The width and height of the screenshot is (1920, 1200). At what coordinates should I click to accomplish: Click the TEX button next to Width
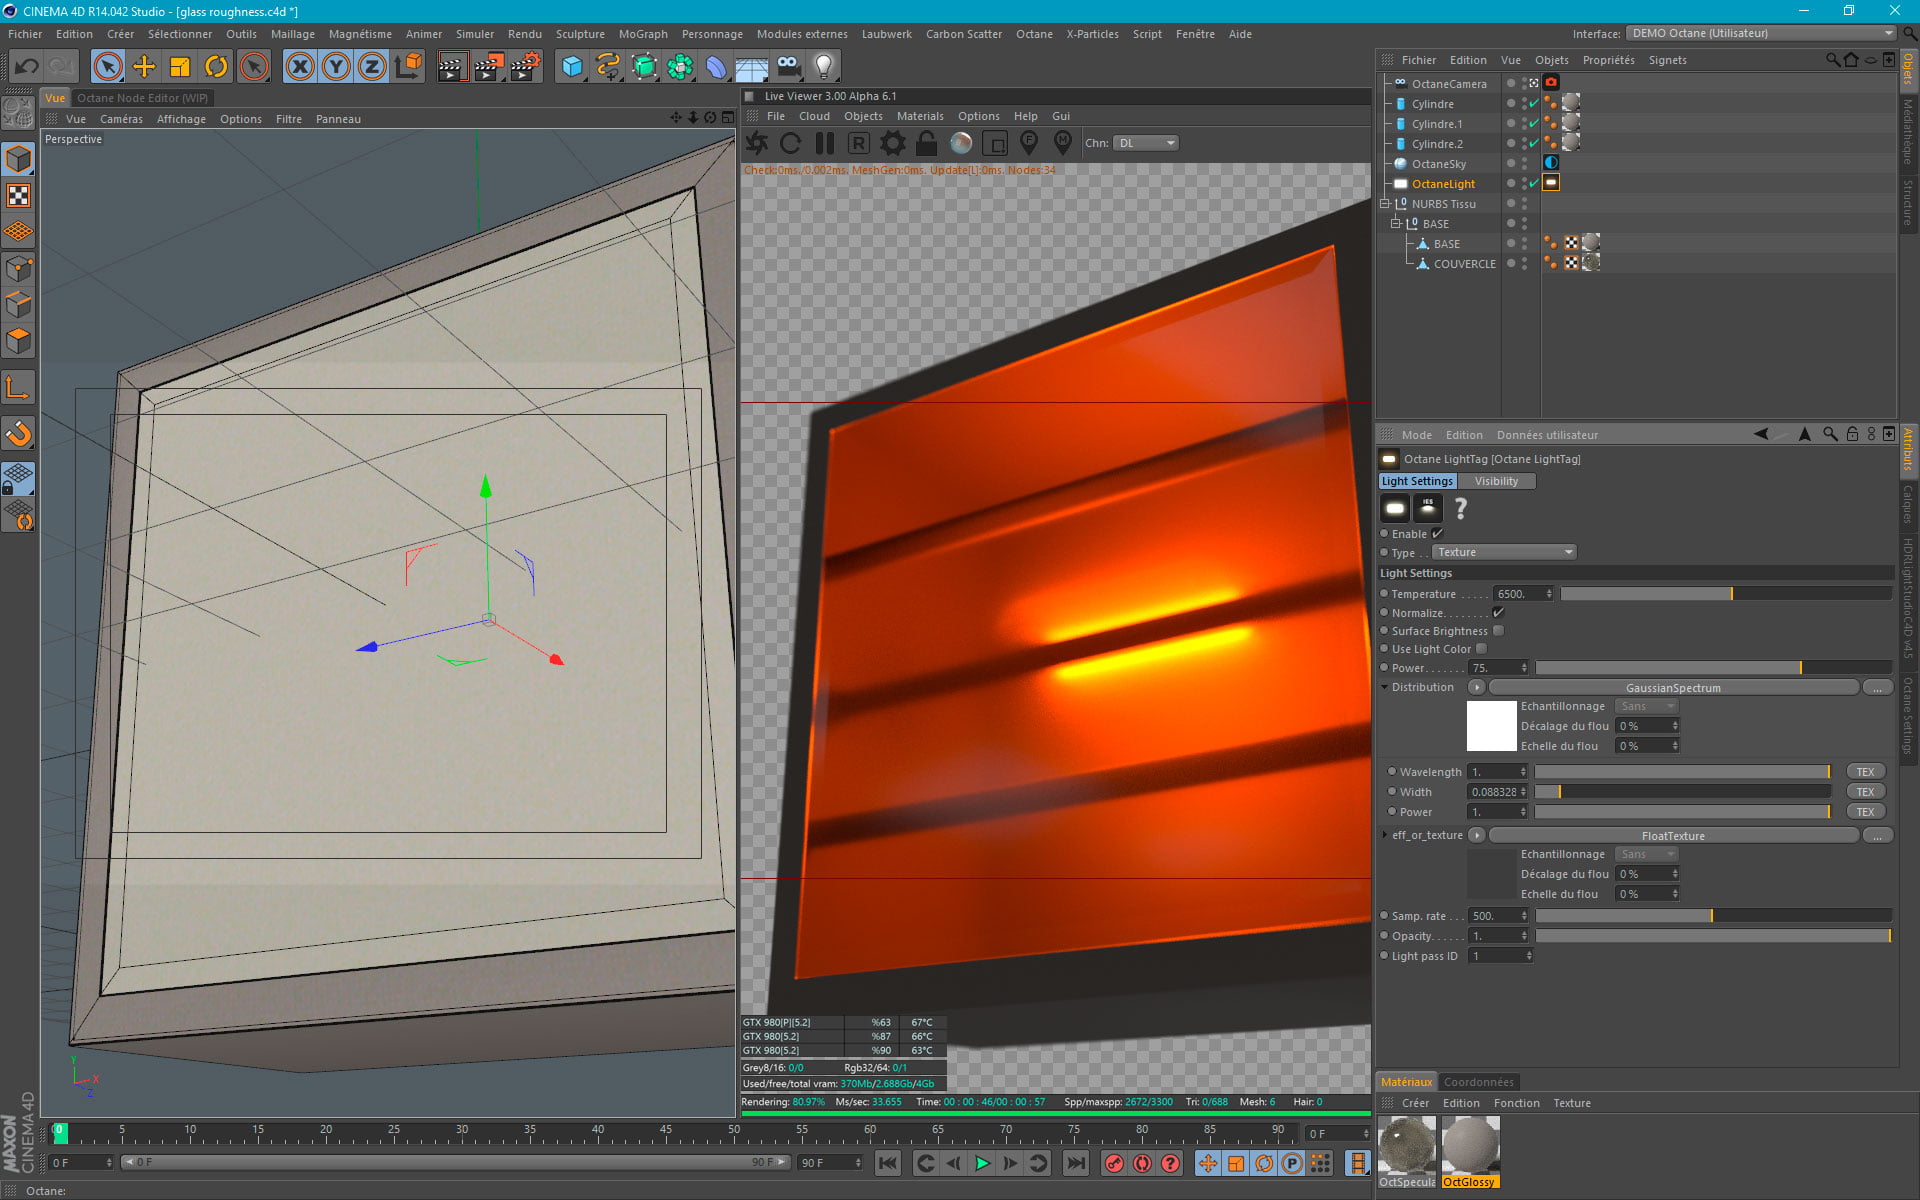1865,792
